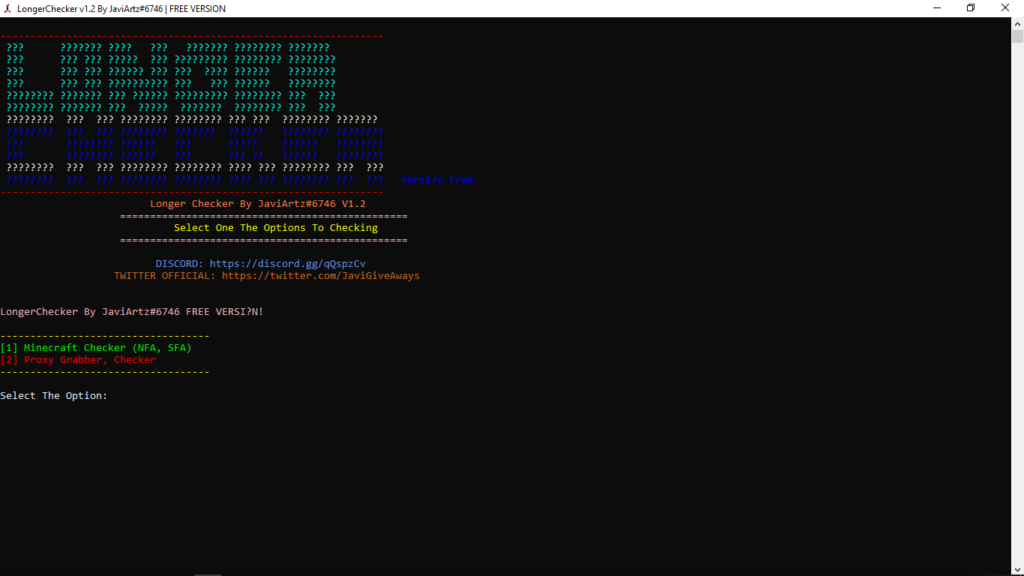Open the JaviGiveAways Twitter URL
The height and width of the screenshot is (576, 1024).
point(320,276)
